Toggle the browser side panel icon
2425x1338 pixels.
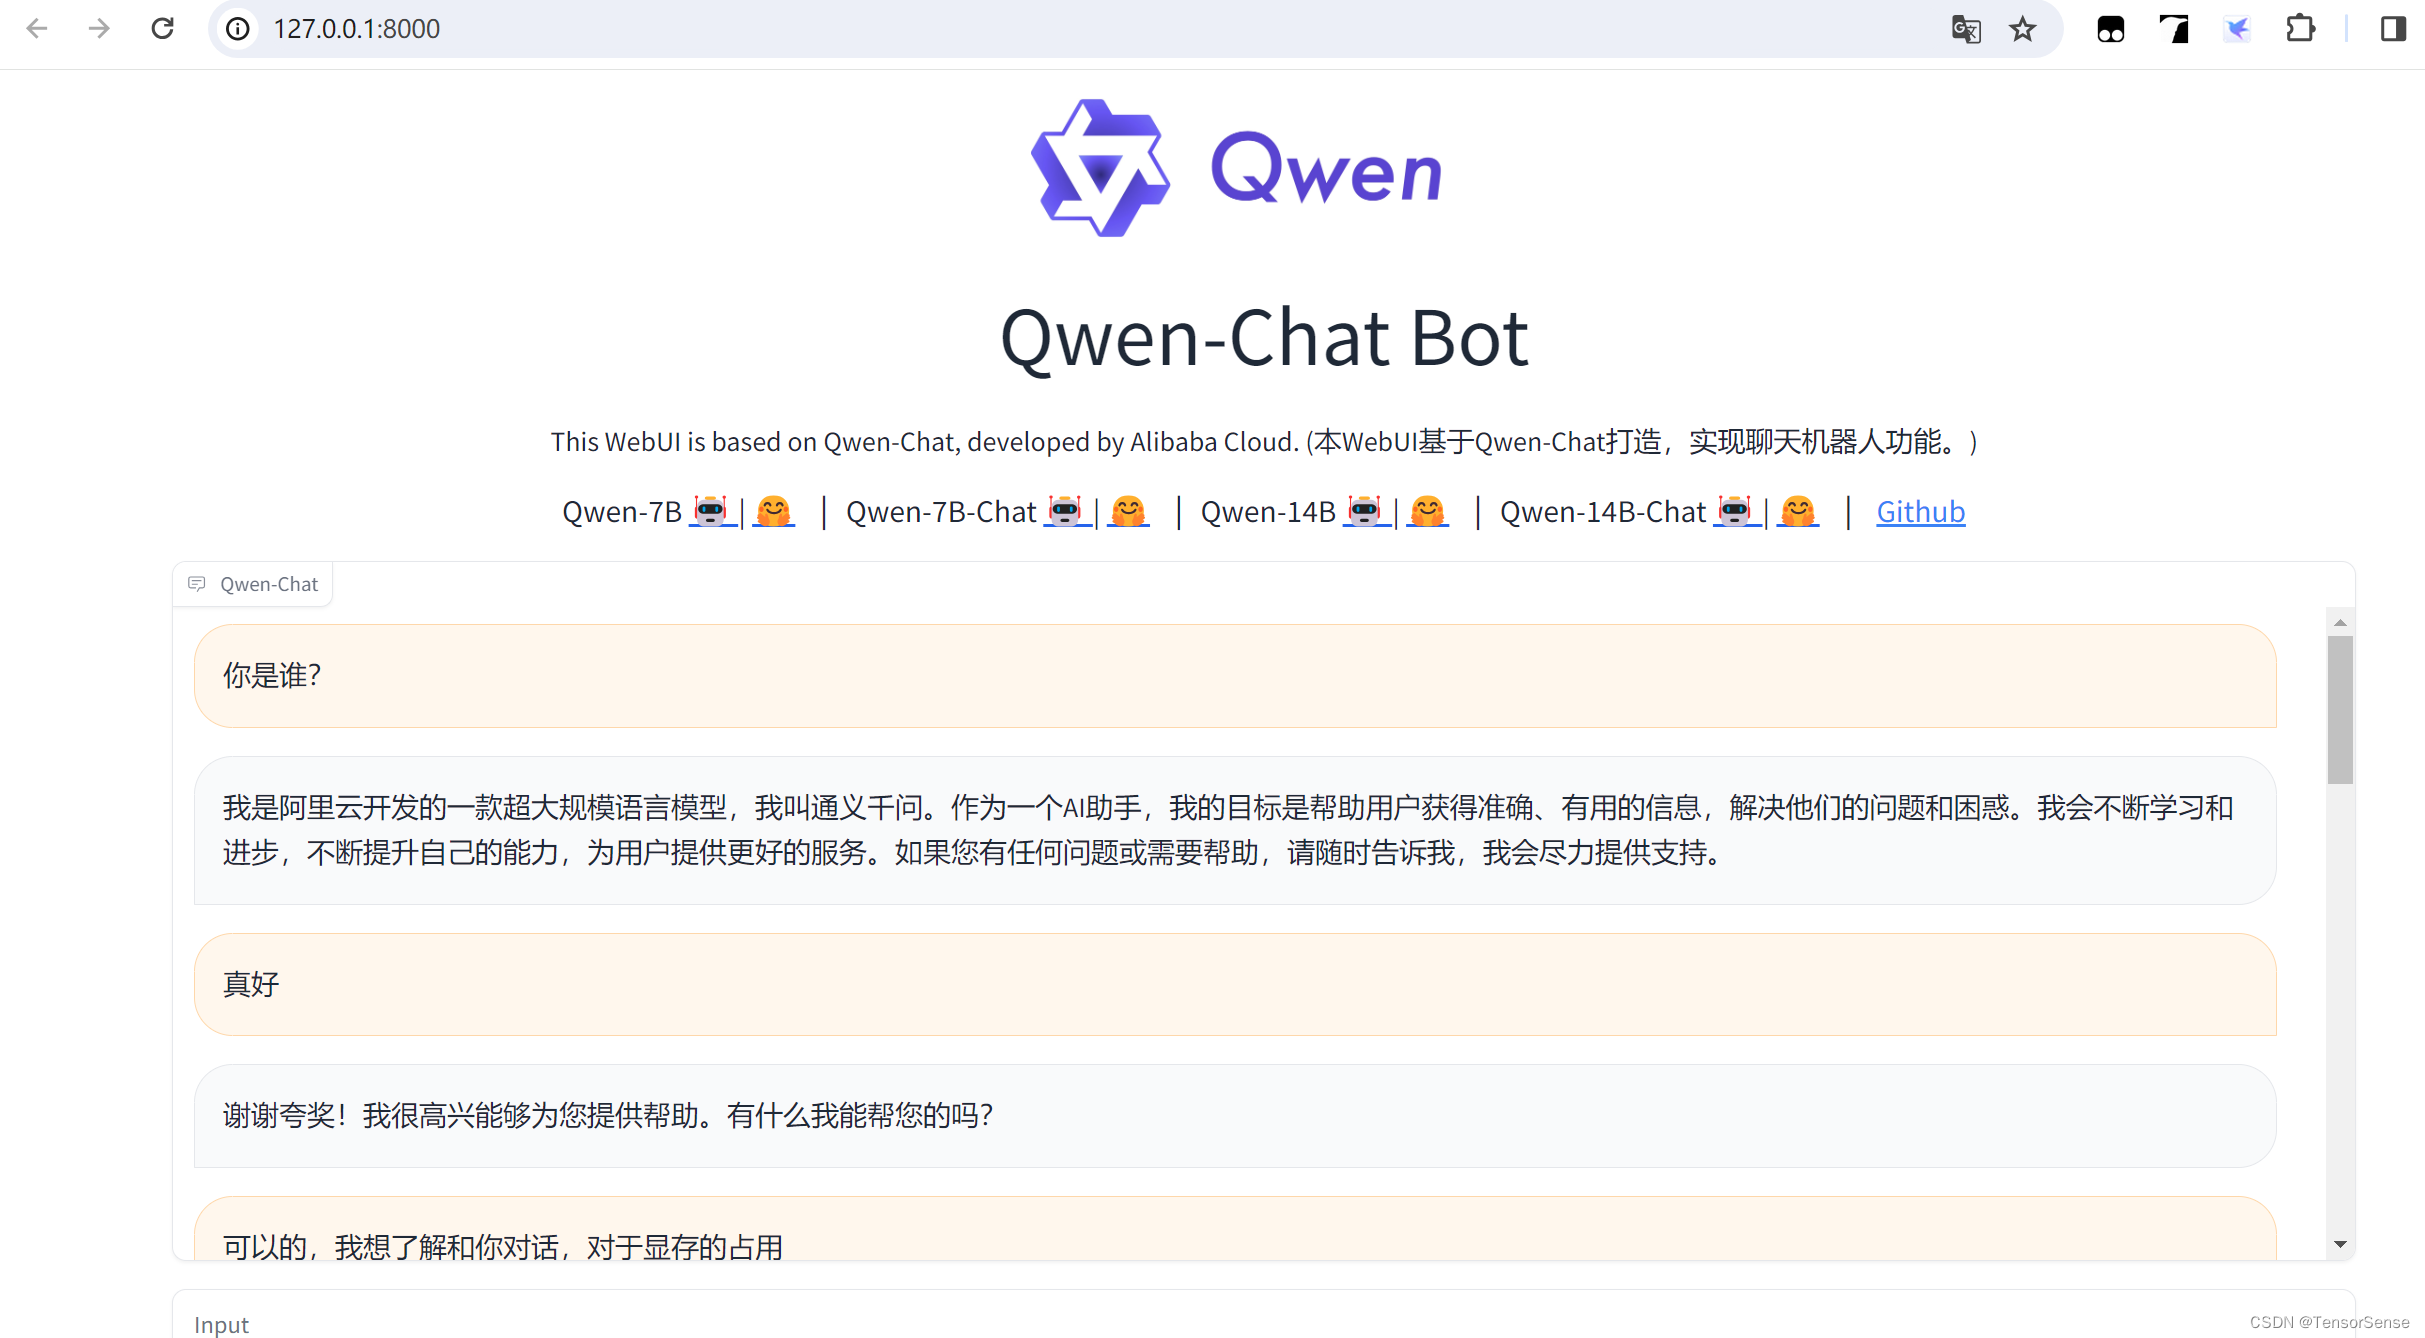[x=2392, y=29]
